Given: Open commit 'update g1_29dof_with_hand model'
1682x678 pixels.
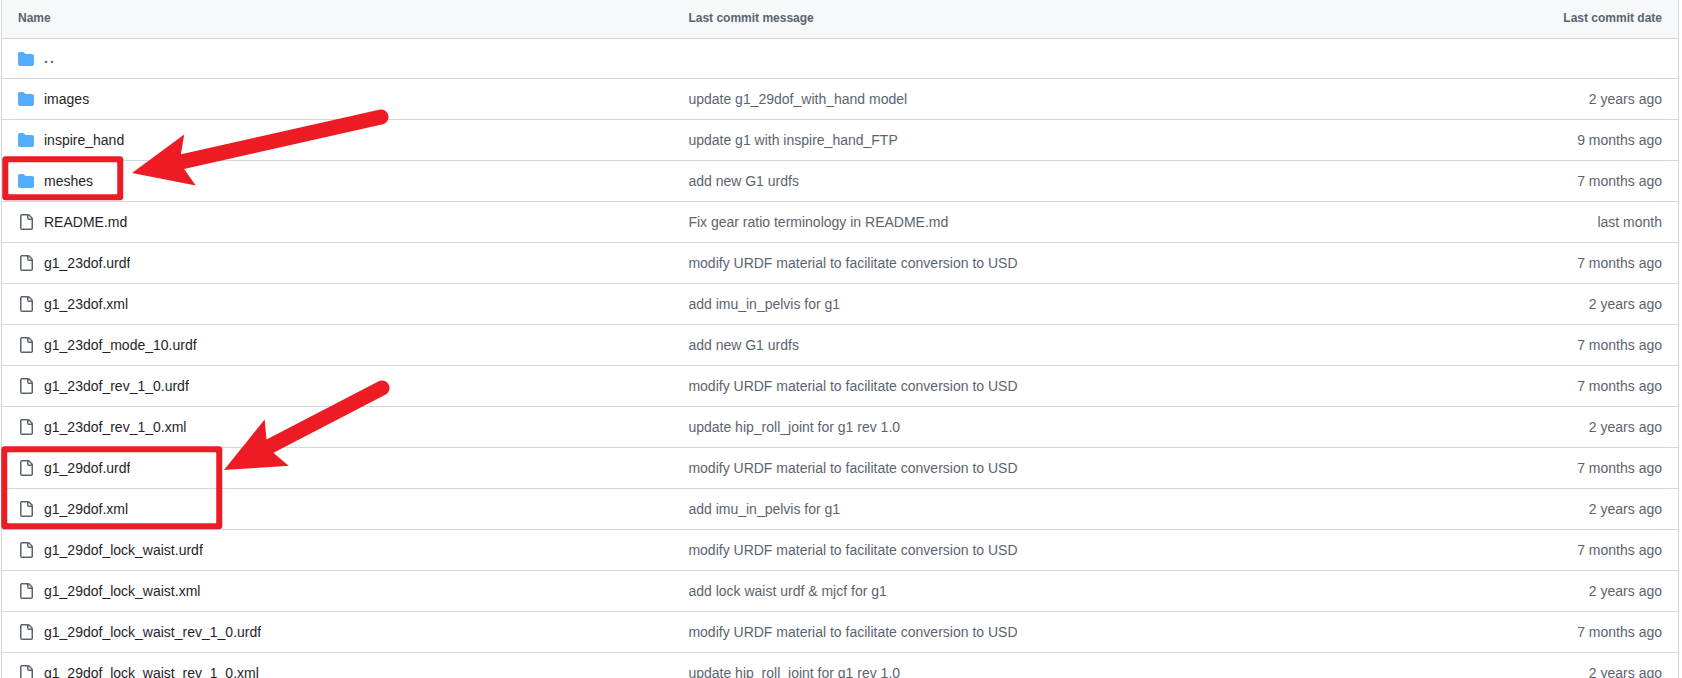Looking at the screenshot, I should [x=797, y=99].
